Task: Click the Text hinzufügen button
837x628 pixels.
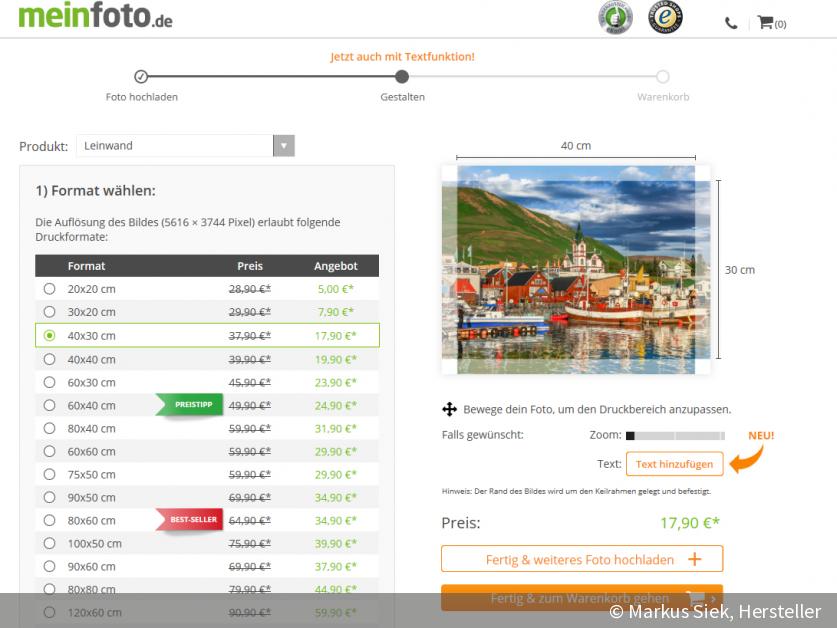Action: pyautogui.click(x=674, y=464)
